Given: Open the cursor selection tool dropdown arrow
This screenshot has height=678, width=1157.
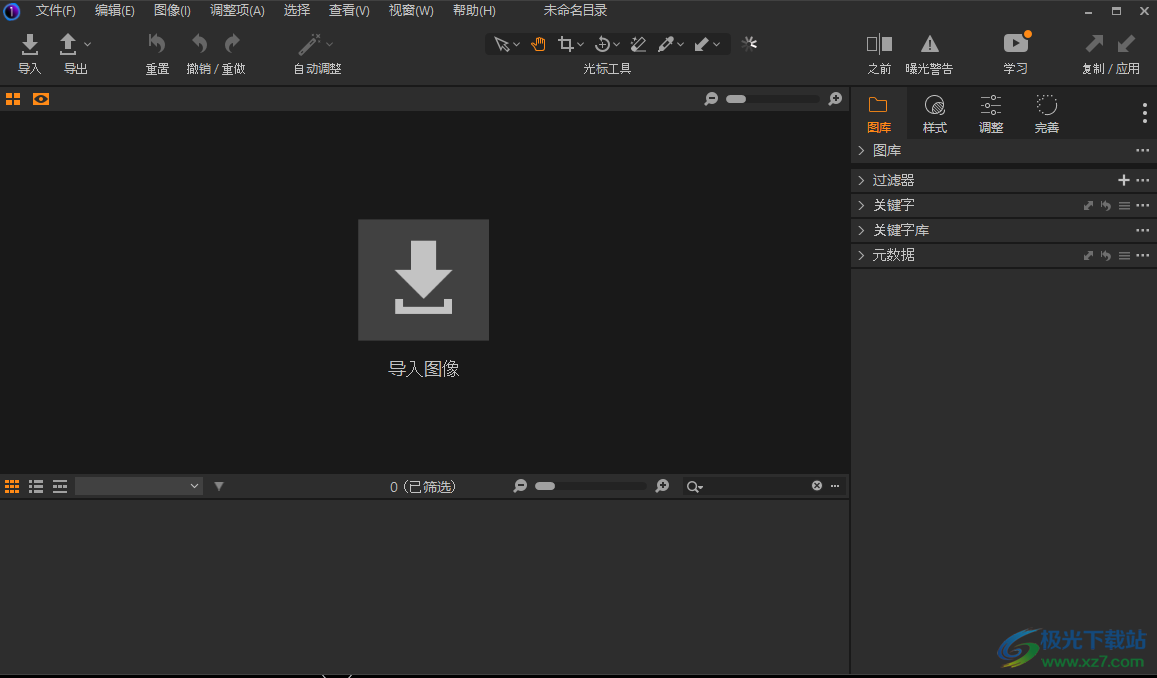Looking at the screenshot, I should 516,44.
